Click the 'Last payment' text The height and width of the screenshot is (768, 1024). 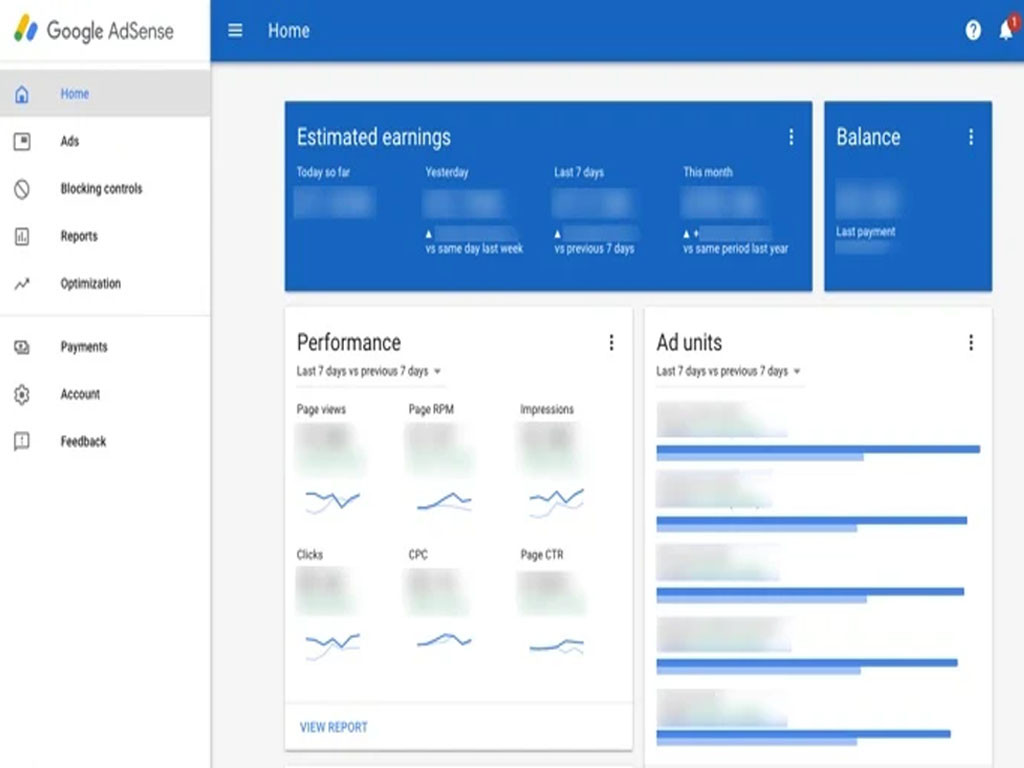click(x=865, y=231)
